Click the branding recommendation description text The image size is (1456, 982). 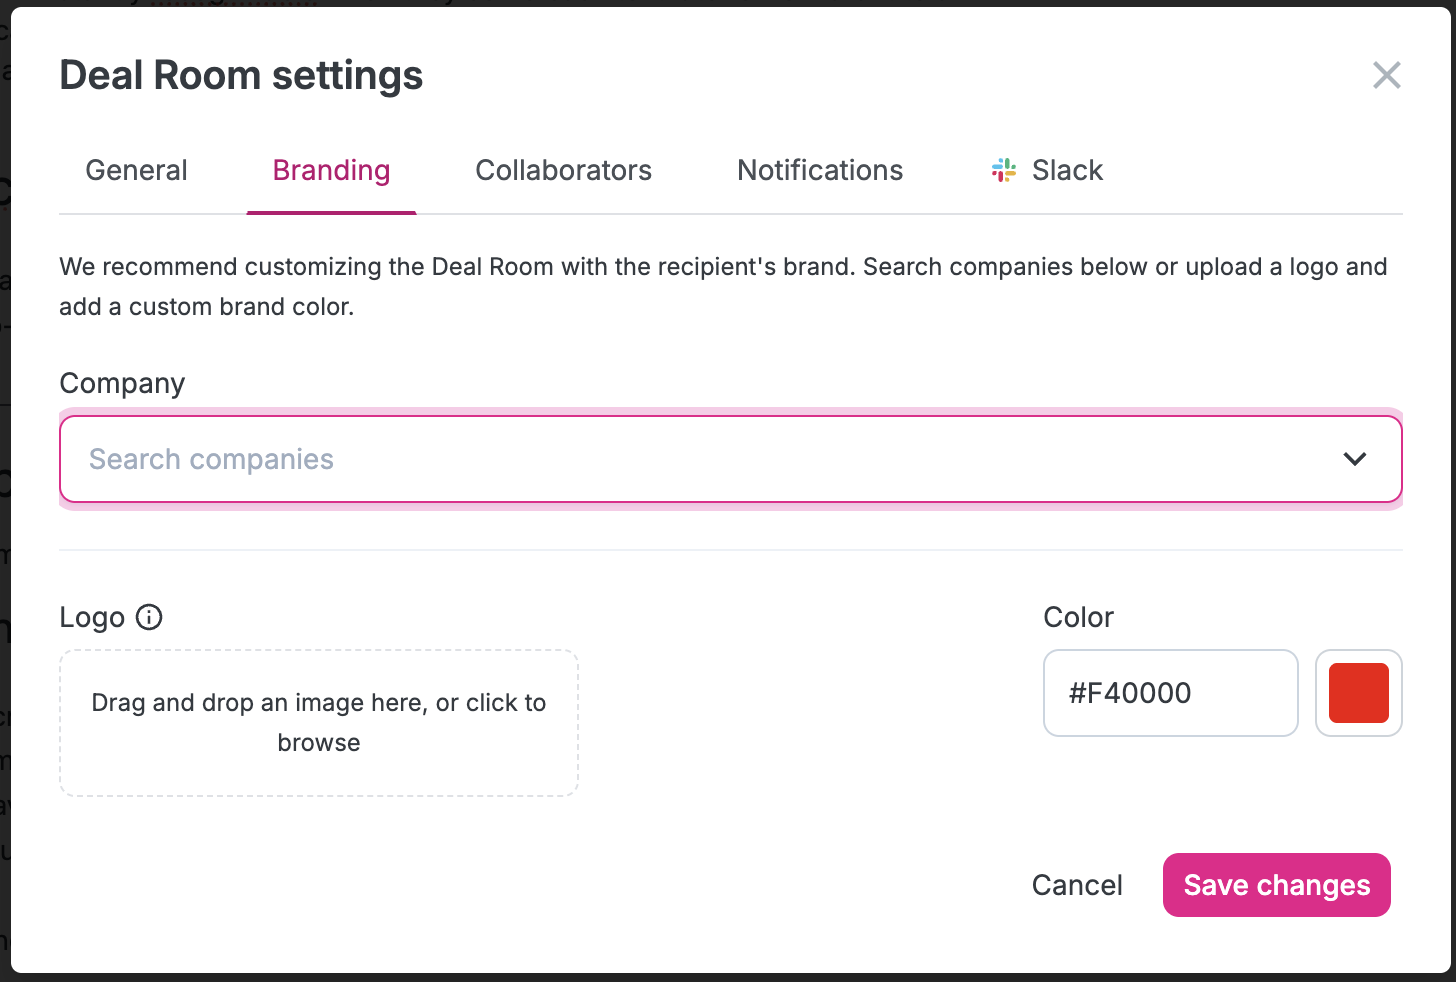pyautogui.click(x=723, y=287)
